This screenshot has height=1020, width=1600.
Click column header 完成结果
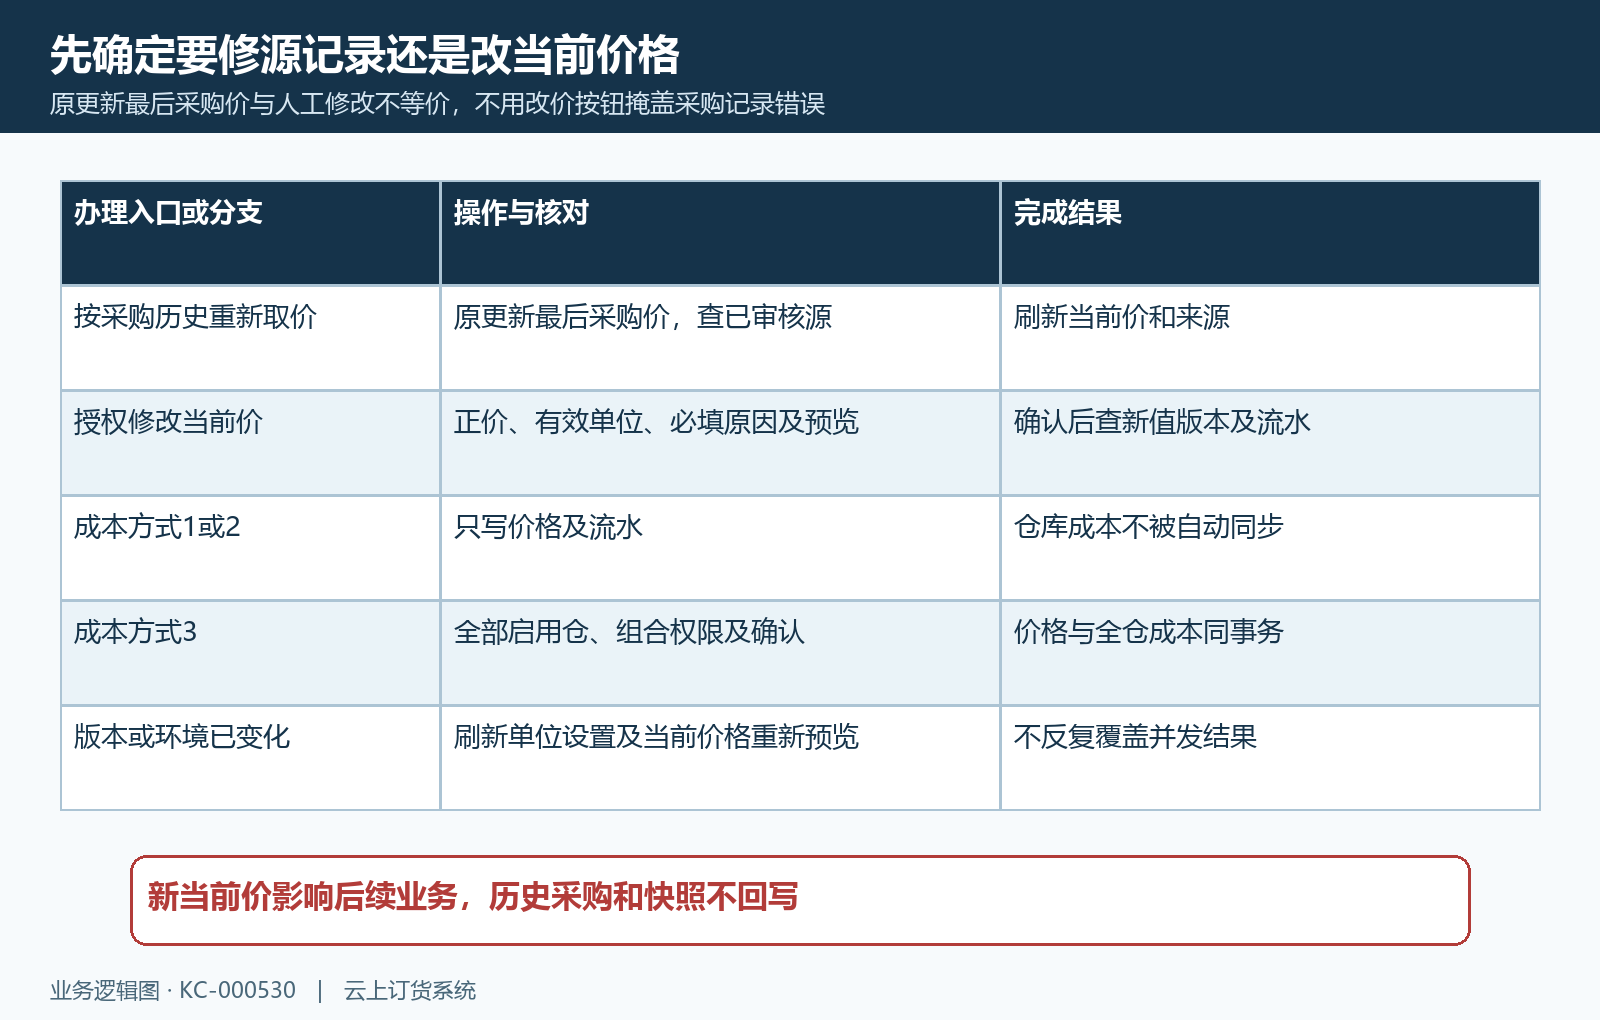click(1270, 233)
